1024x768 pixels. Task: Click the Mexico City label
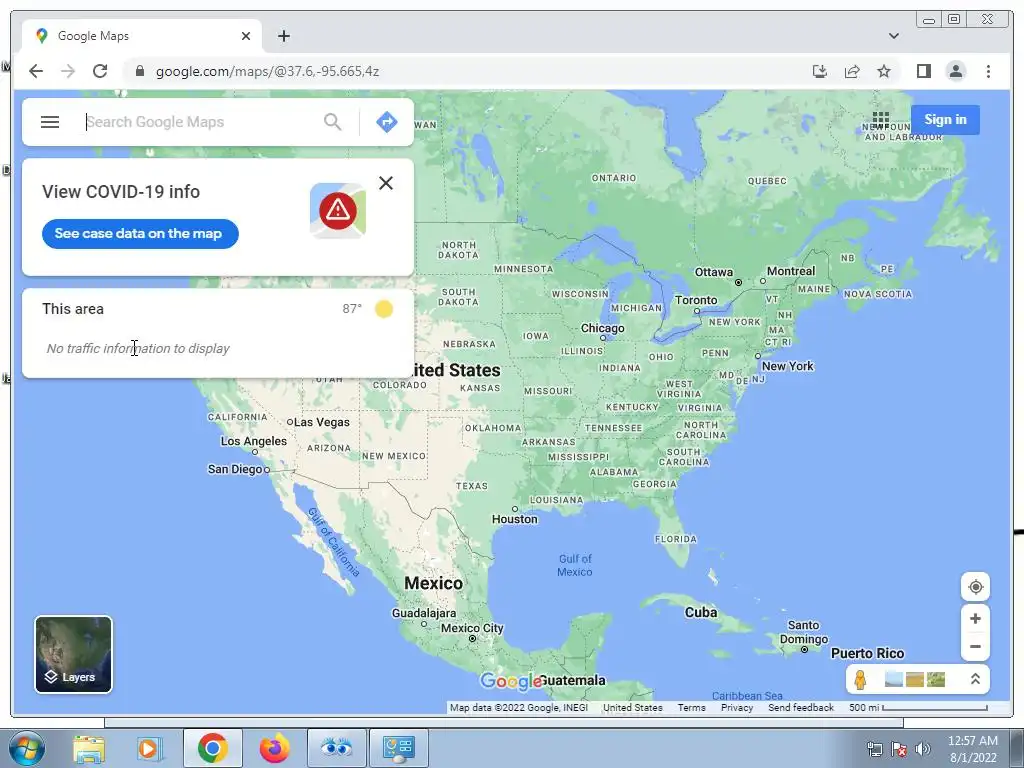point(472,628)
